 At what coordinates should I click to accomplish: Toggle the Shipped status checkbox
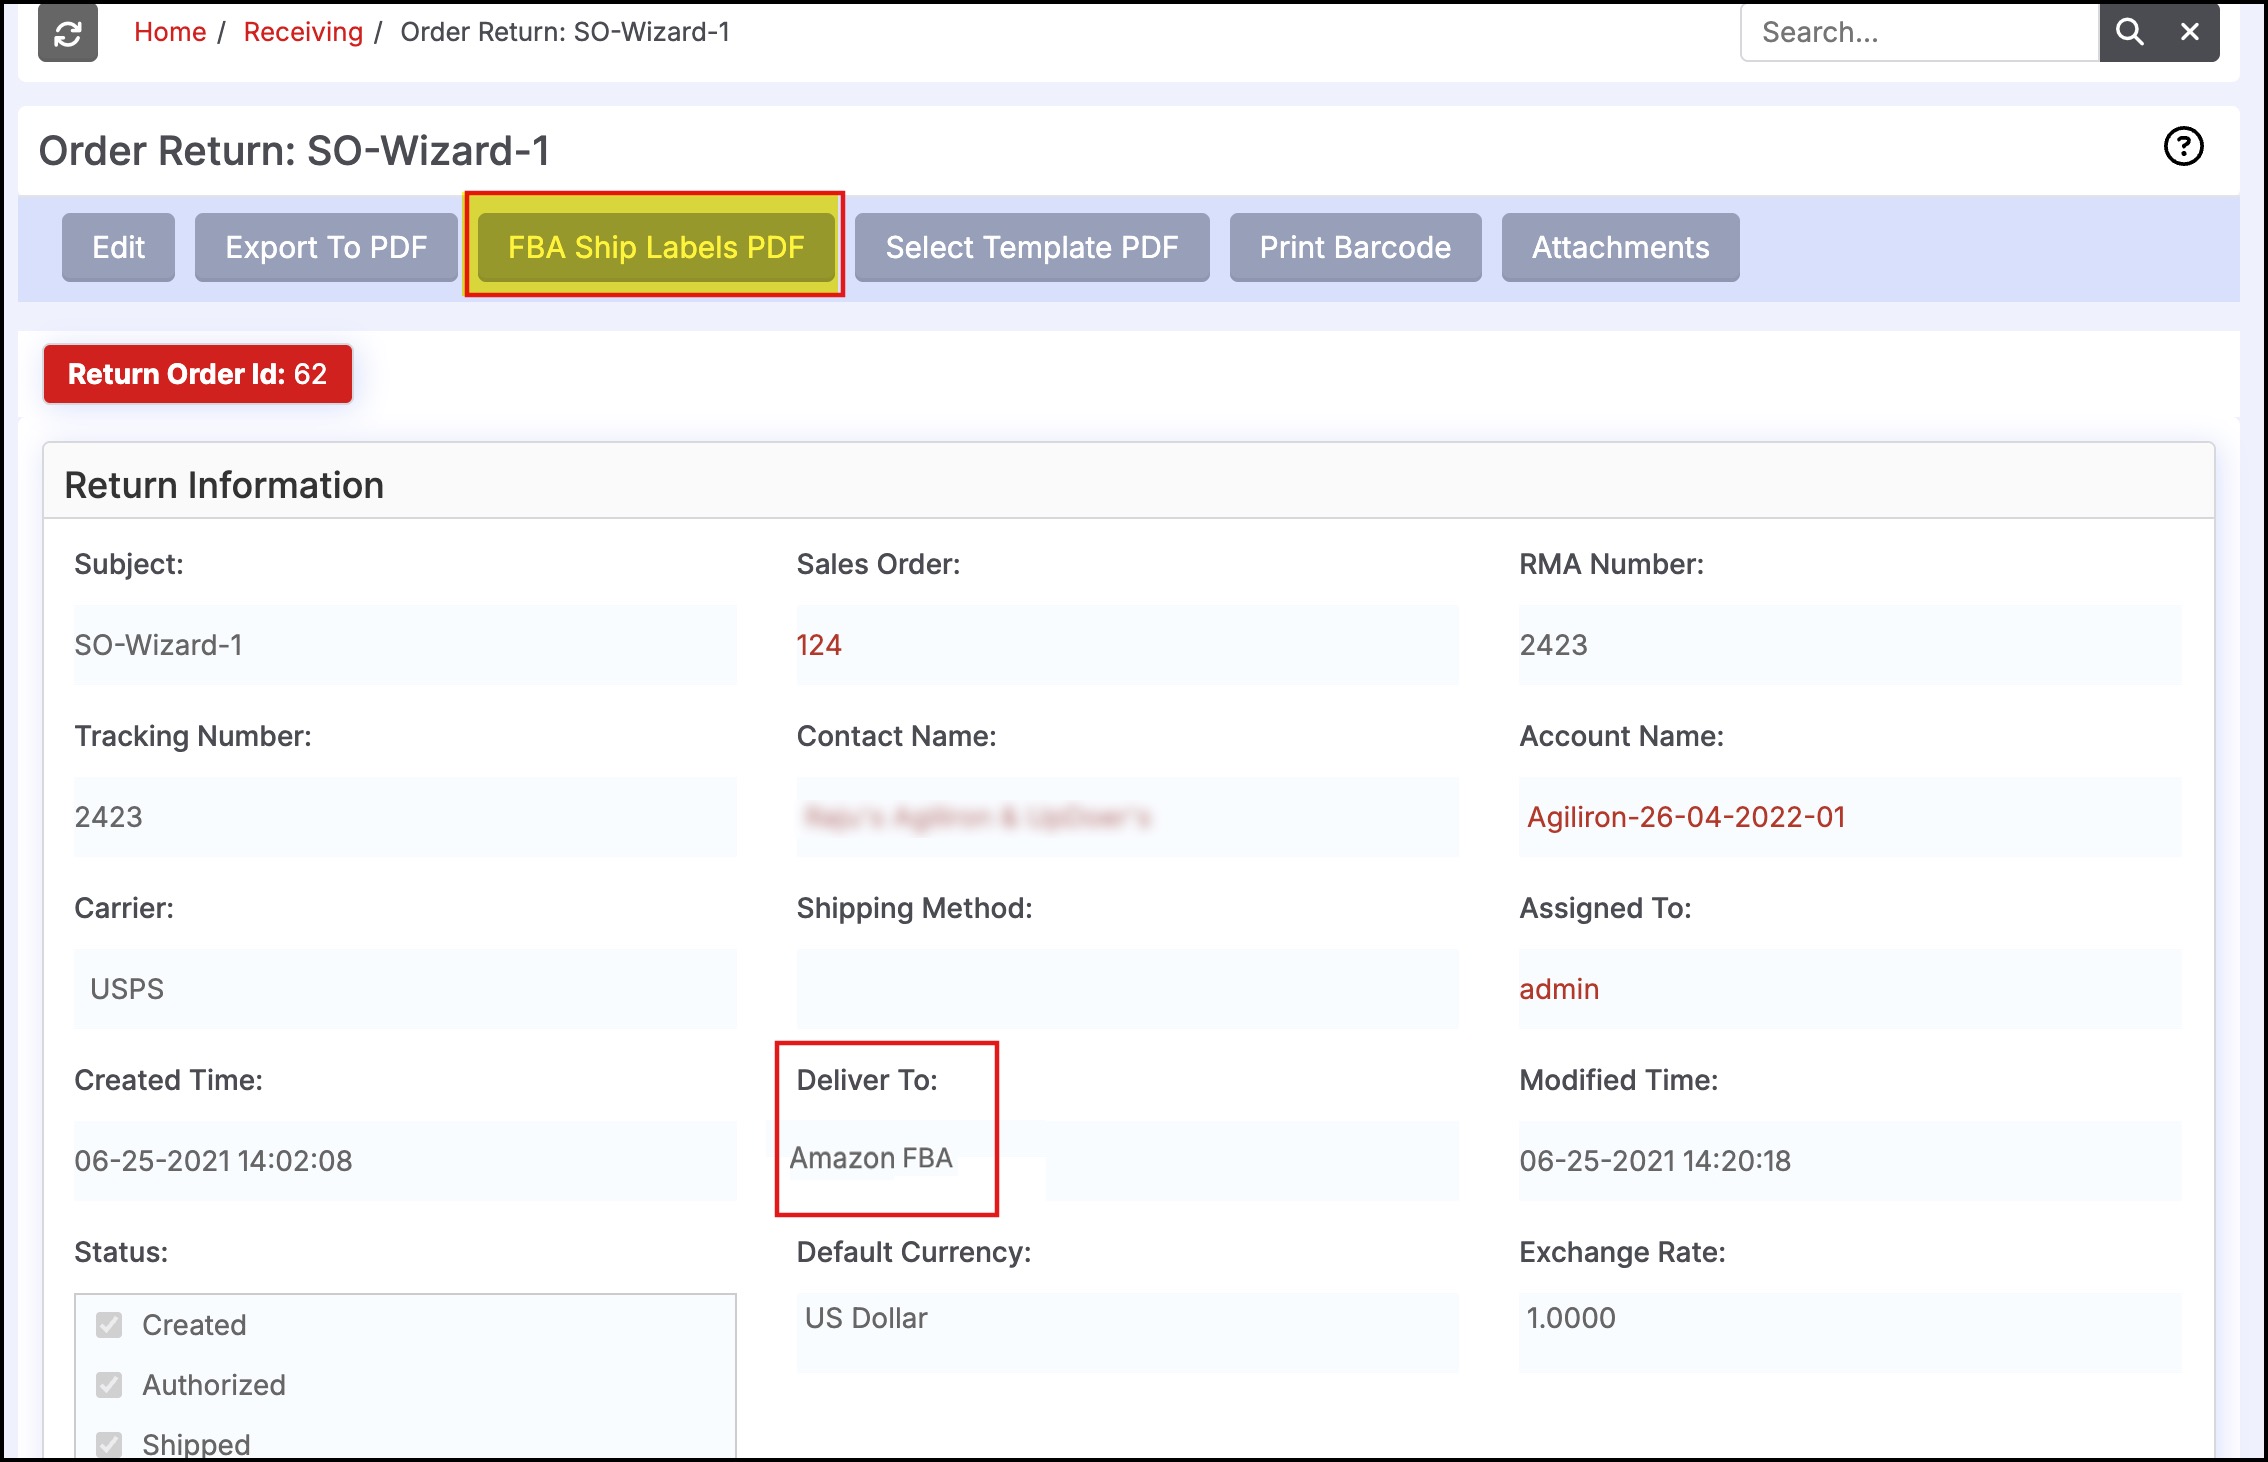(x=109, y=1443)
